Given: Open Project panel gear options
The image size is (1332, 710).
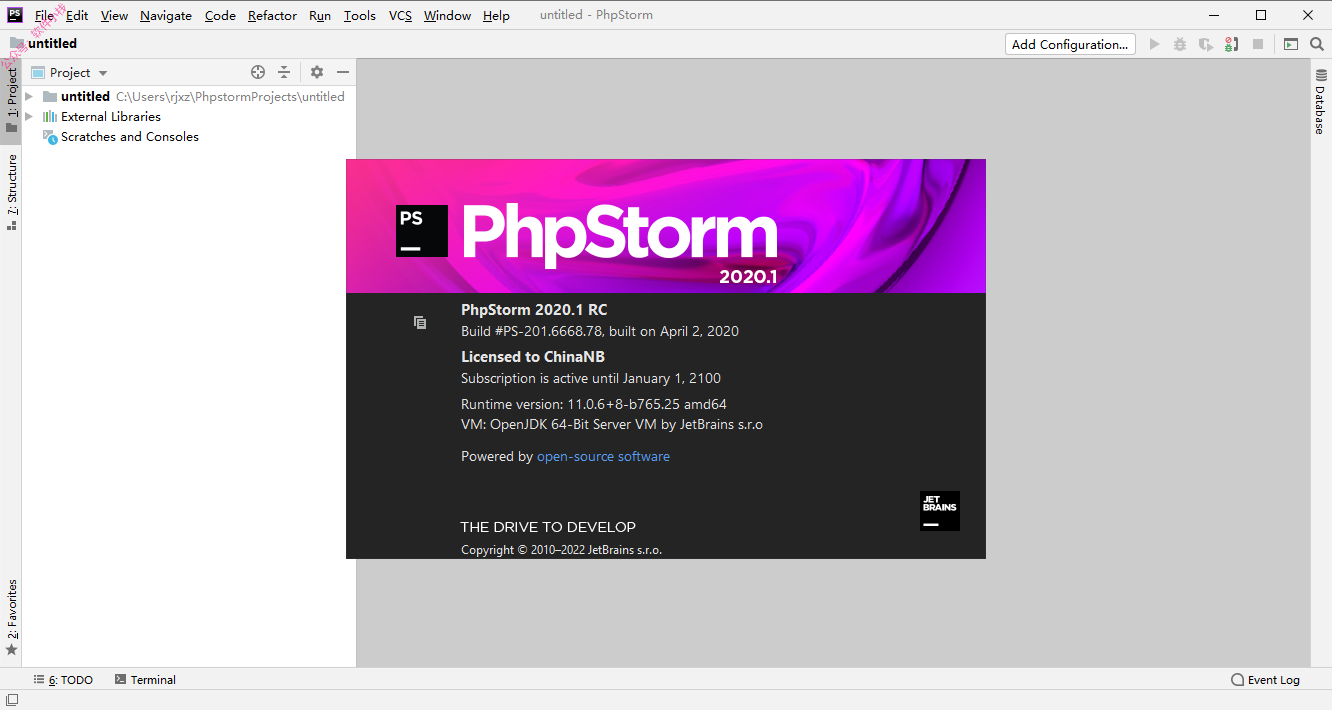Looking at the screenshot, I should 317,72.
